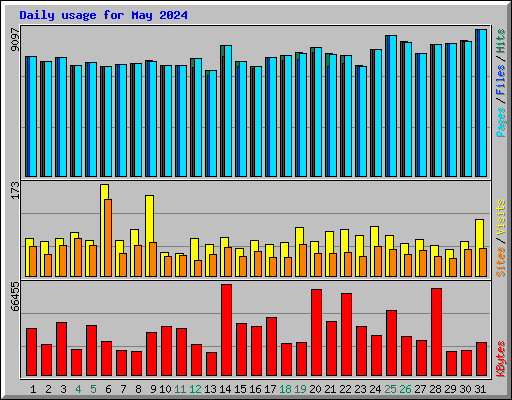The height and width of the screenshot is (400, 512).
Task: Click the x-axis label for day 4
Action: [78, 389]
